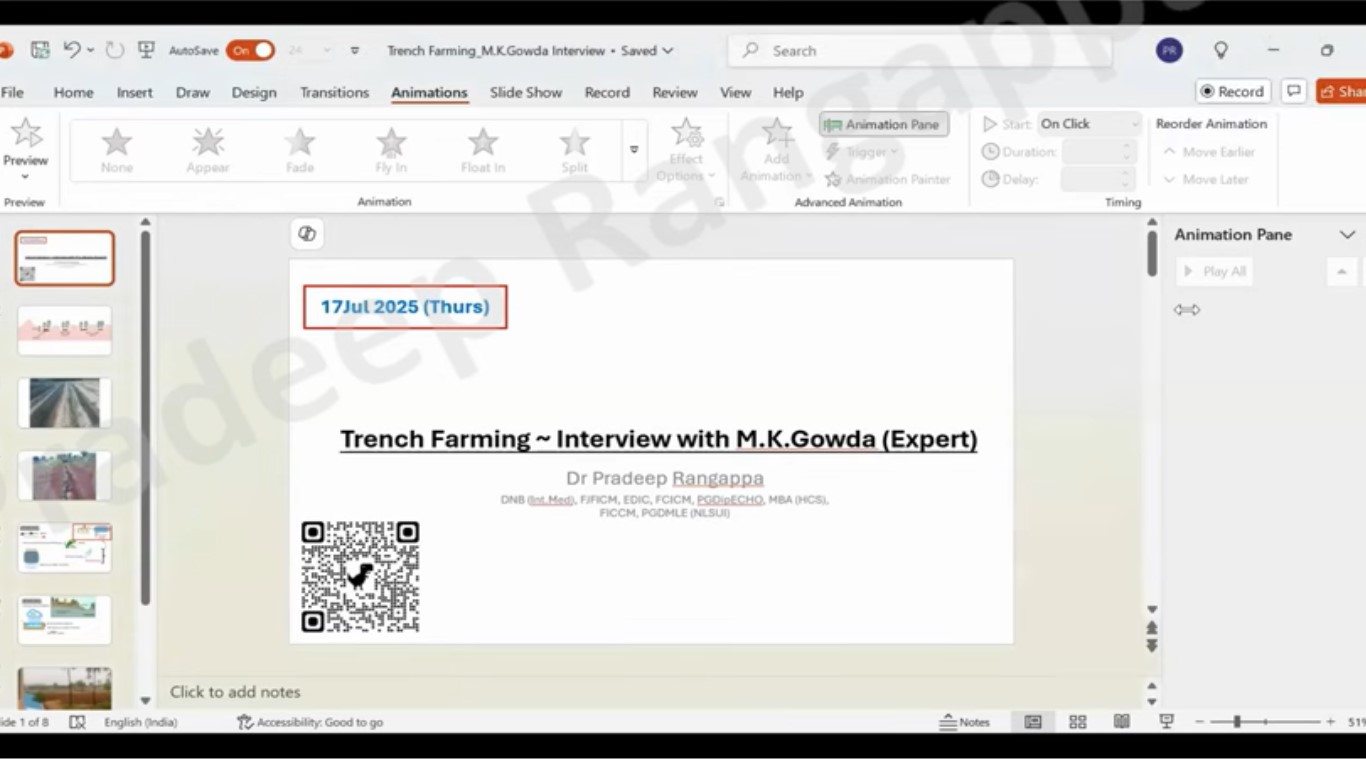Open the comments icon button

(x=1294, y=91)
